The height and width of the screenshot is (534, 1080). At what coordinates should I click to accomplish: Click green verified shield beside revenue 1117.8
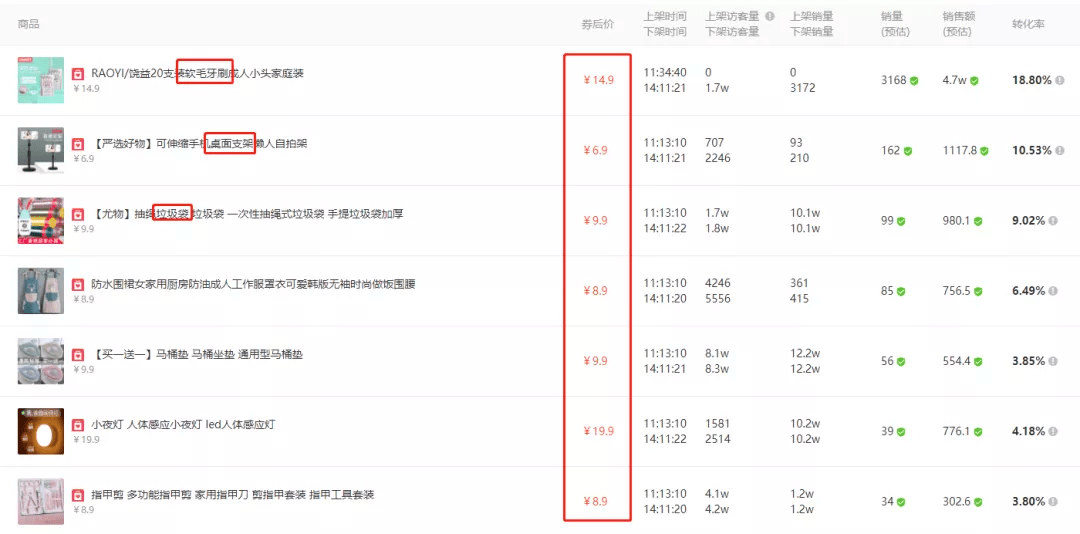pos(984,151)
